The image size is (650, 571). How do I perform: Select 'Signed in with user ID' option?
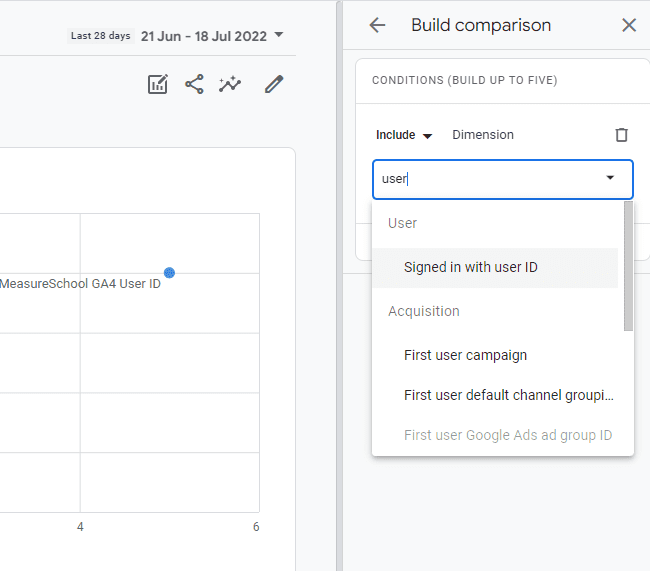pos(495,267)
